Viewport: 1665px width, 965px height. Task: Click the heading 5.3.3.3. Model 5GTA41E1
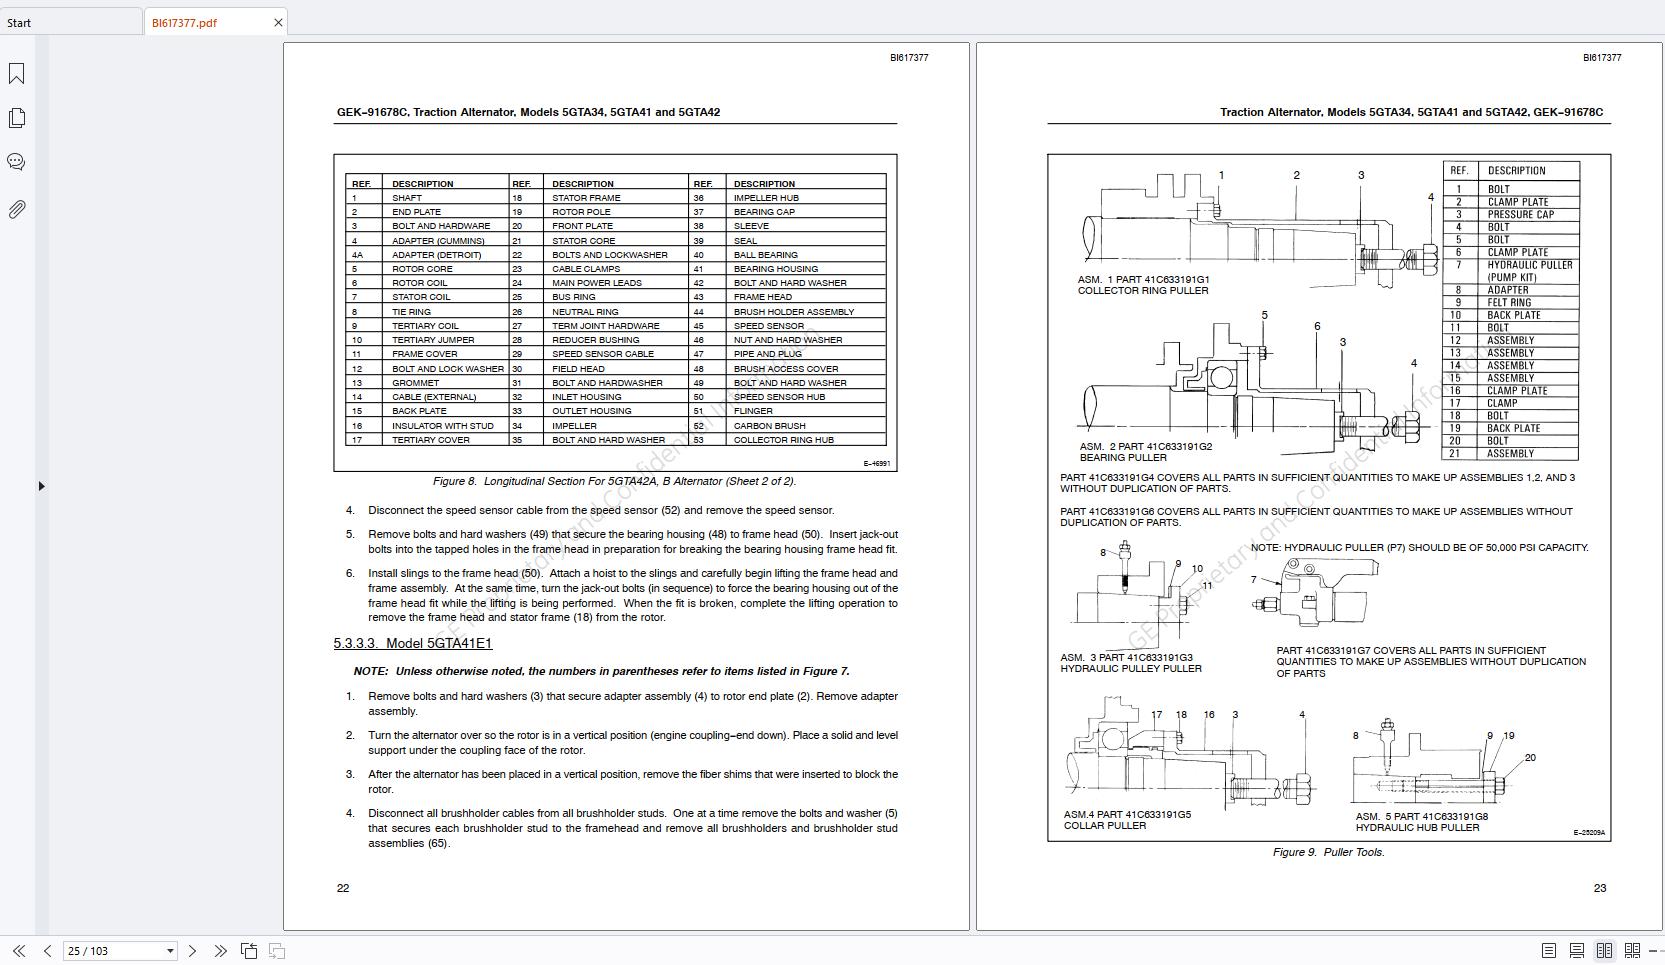coord(413,643)
